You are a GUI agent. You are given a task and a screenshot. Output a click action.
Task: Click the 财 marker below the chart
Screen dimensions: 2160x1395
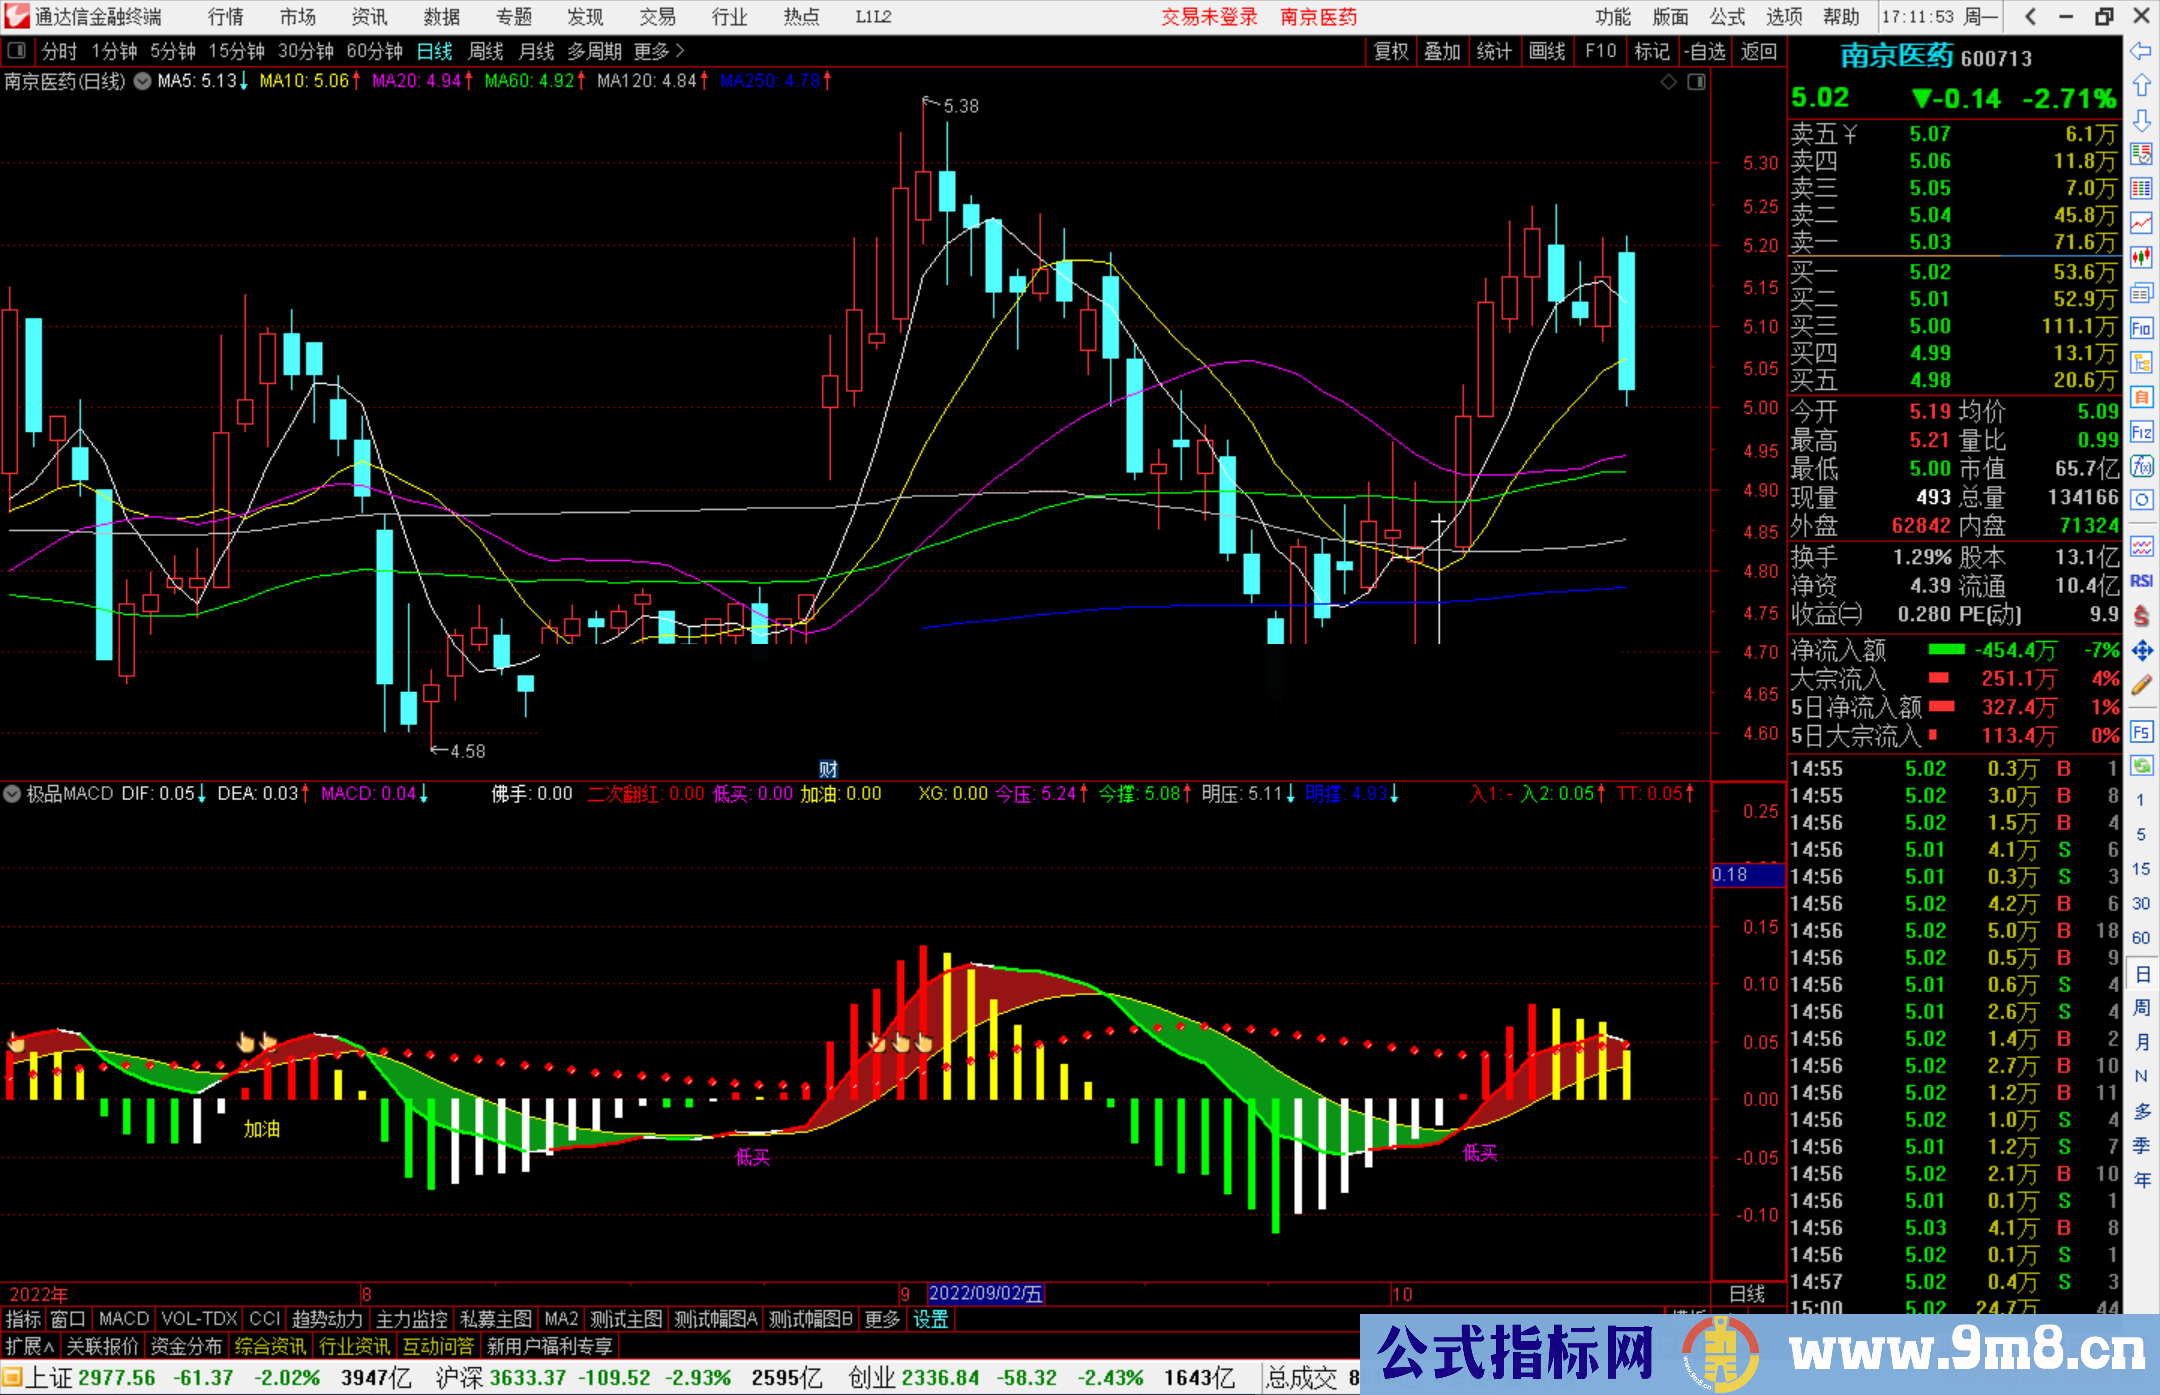pyautogui.click(x=828, y=769)
